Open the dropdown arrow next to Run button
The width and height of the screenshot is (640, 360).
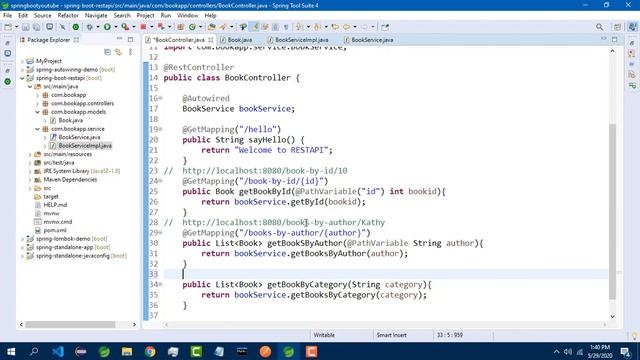click(x=116, y=27)
